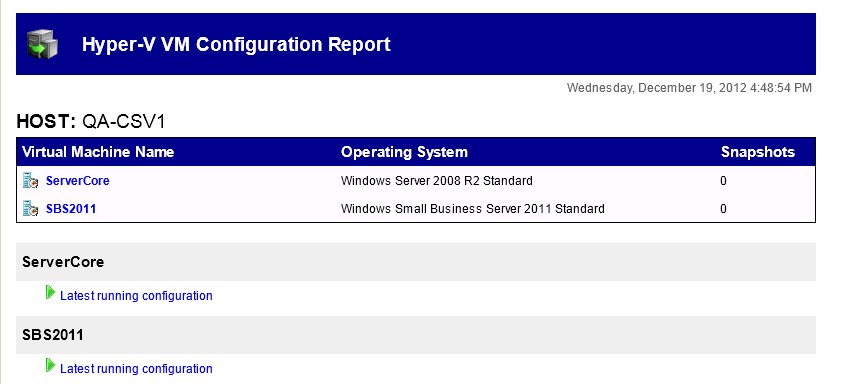This screenshot has height=384, width=848.
Task: Click the Hyper-V report server icon in header
Action: click(x=42, y=44)
